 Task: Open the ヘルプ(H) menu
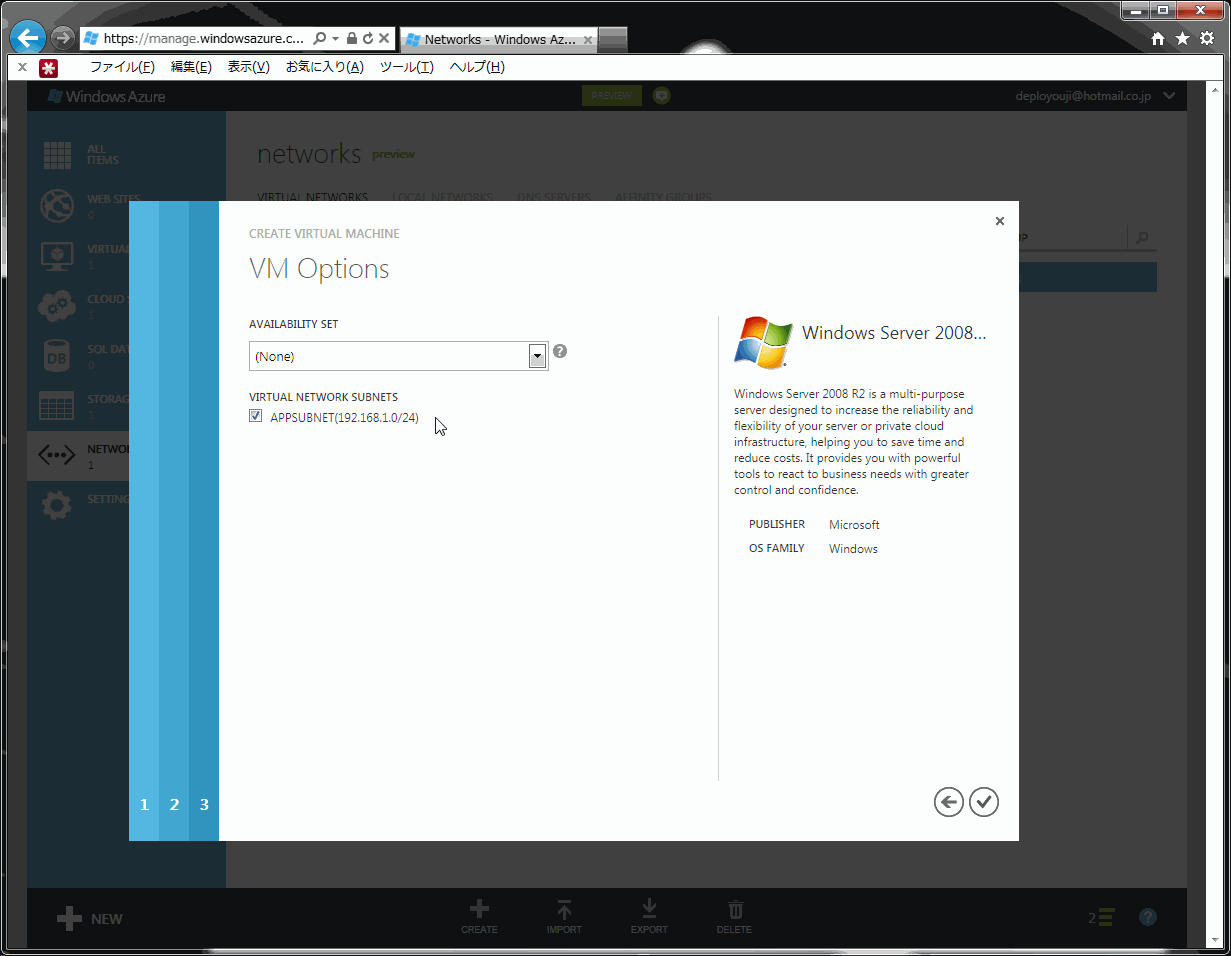tap(477, 67)
